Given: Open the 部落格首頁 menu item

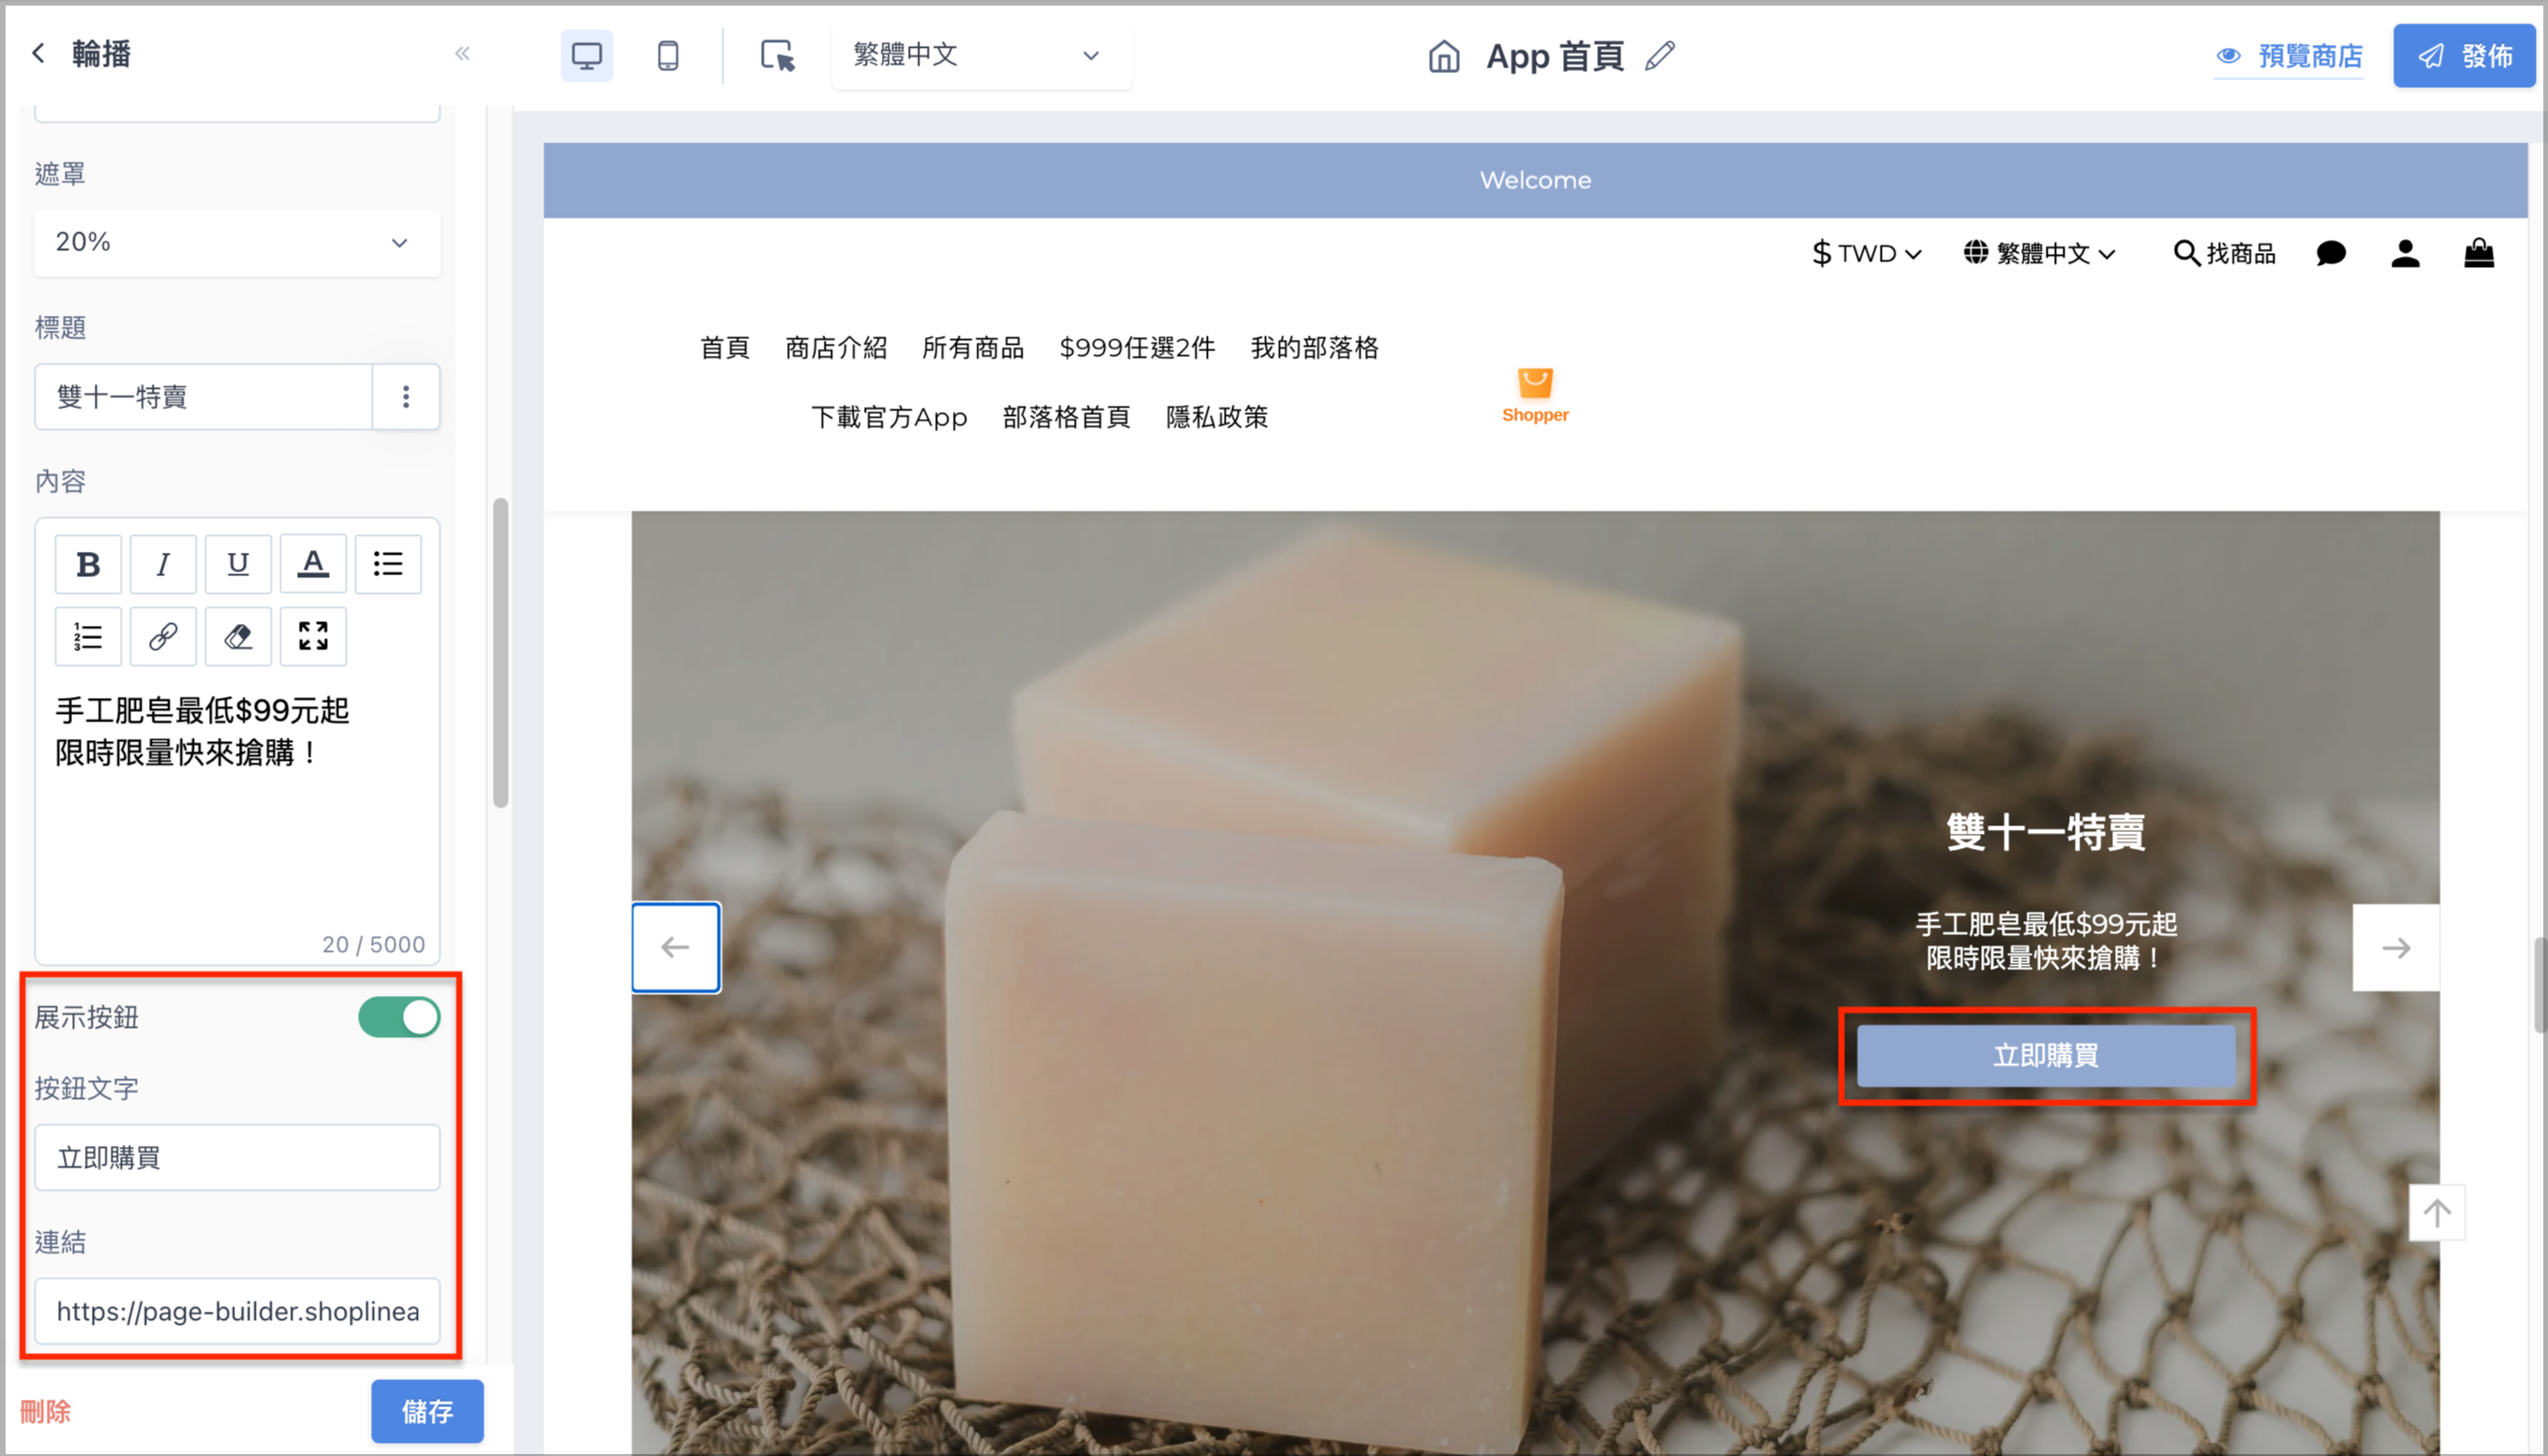Looking at the screenshot, I should tap(1066, 417).
